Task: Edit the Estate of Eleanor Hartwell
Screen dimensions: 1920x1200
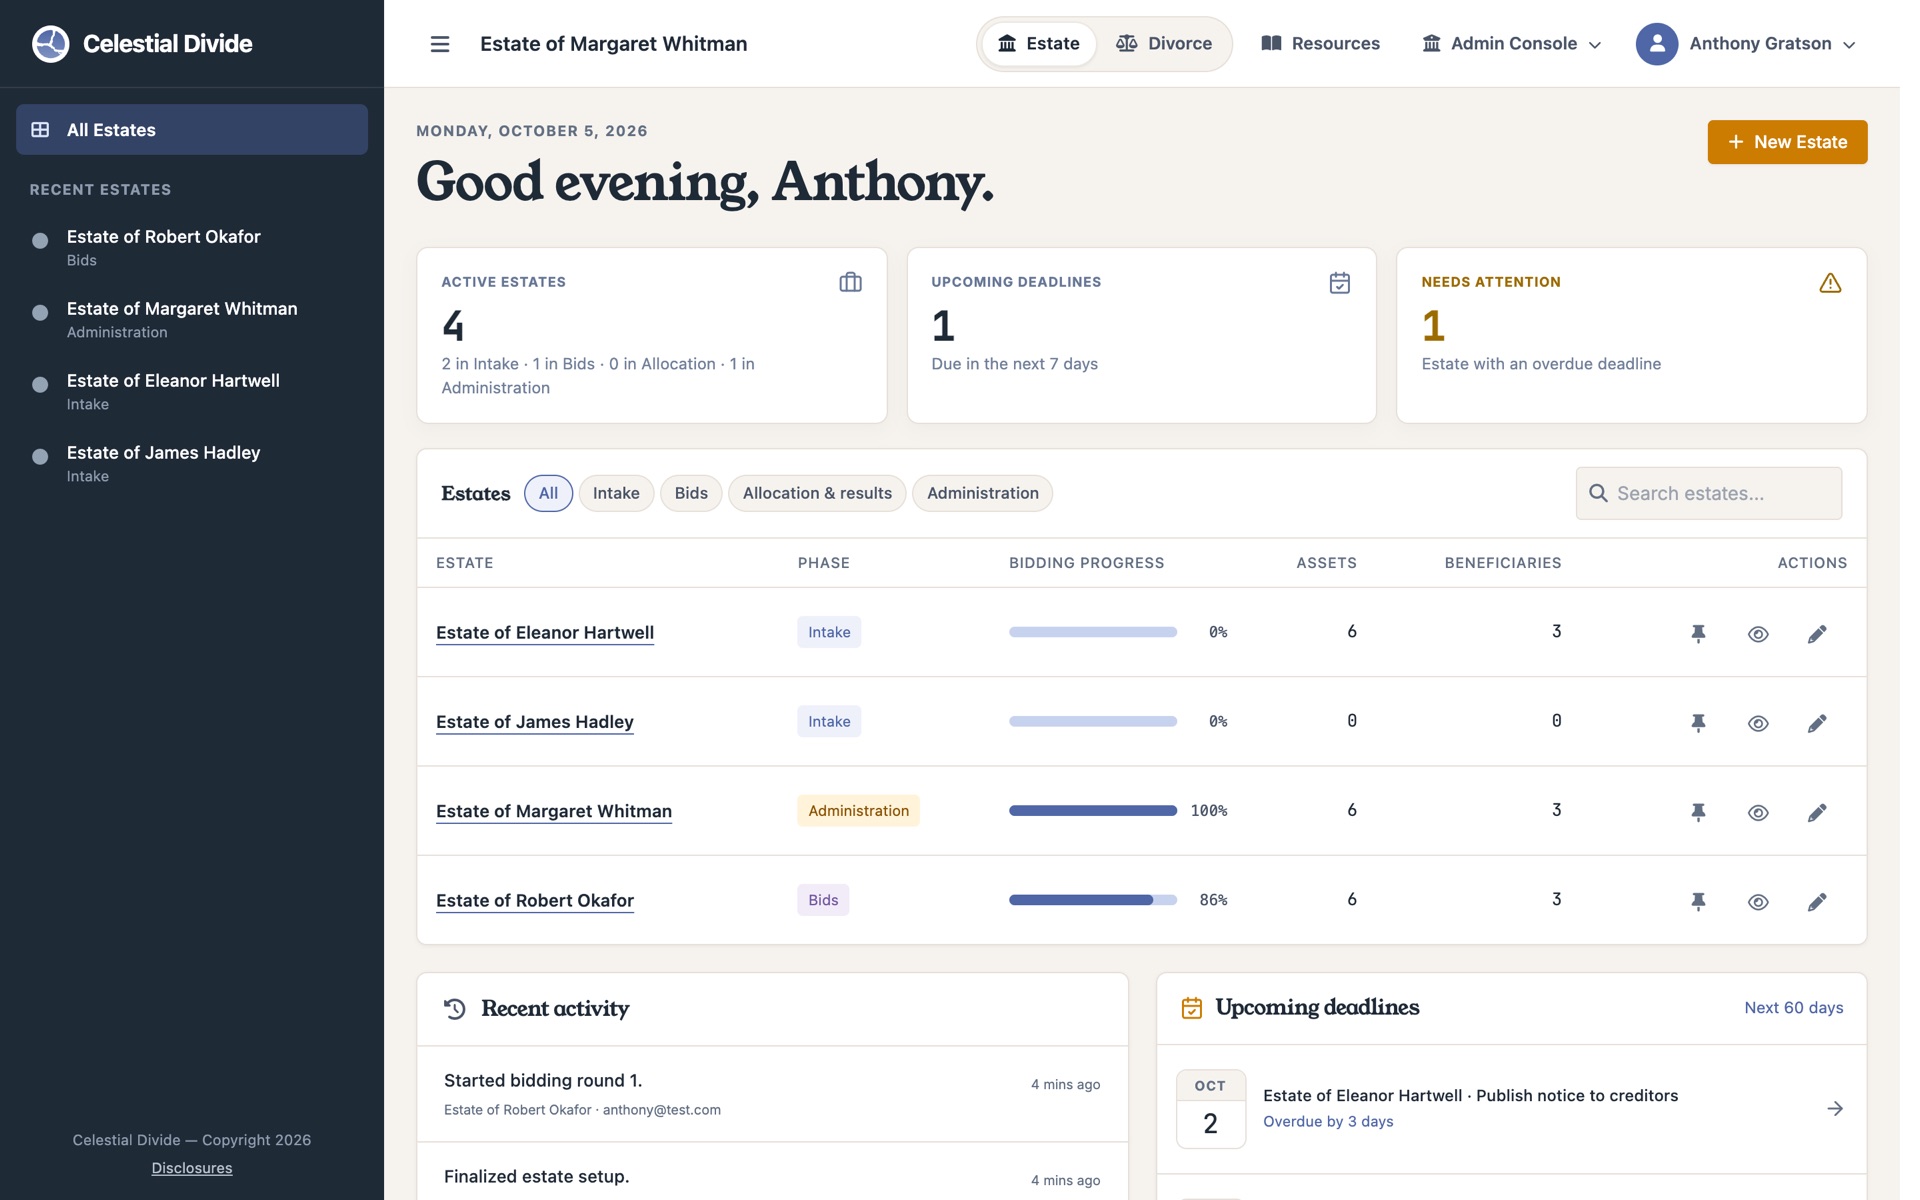Action: coord(1817,633)
